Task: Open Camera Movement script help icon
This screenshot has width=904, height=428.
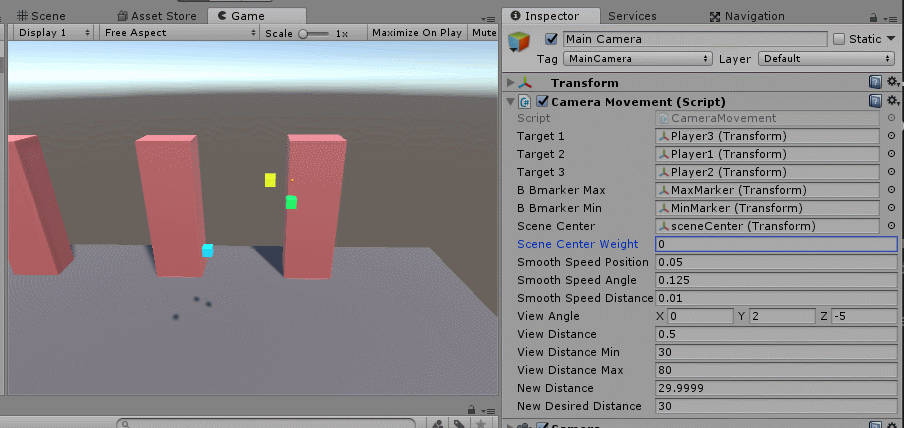Action: pyautogui.click(x=875, y=102)
